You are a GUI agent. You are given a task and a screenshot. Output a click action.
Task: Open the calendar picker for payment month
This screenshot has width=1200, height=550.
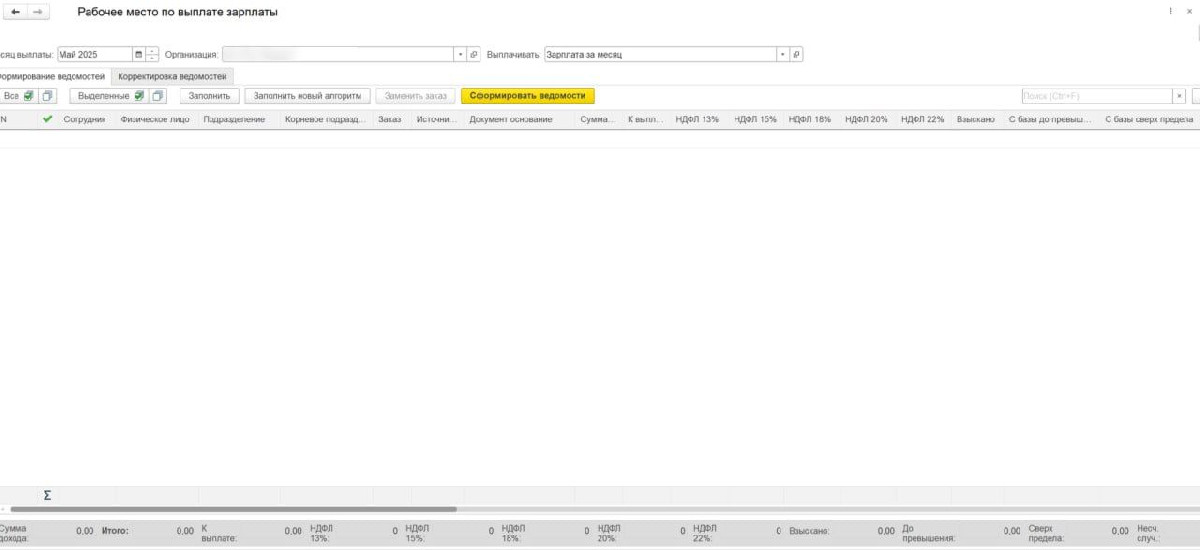[139, 55]
